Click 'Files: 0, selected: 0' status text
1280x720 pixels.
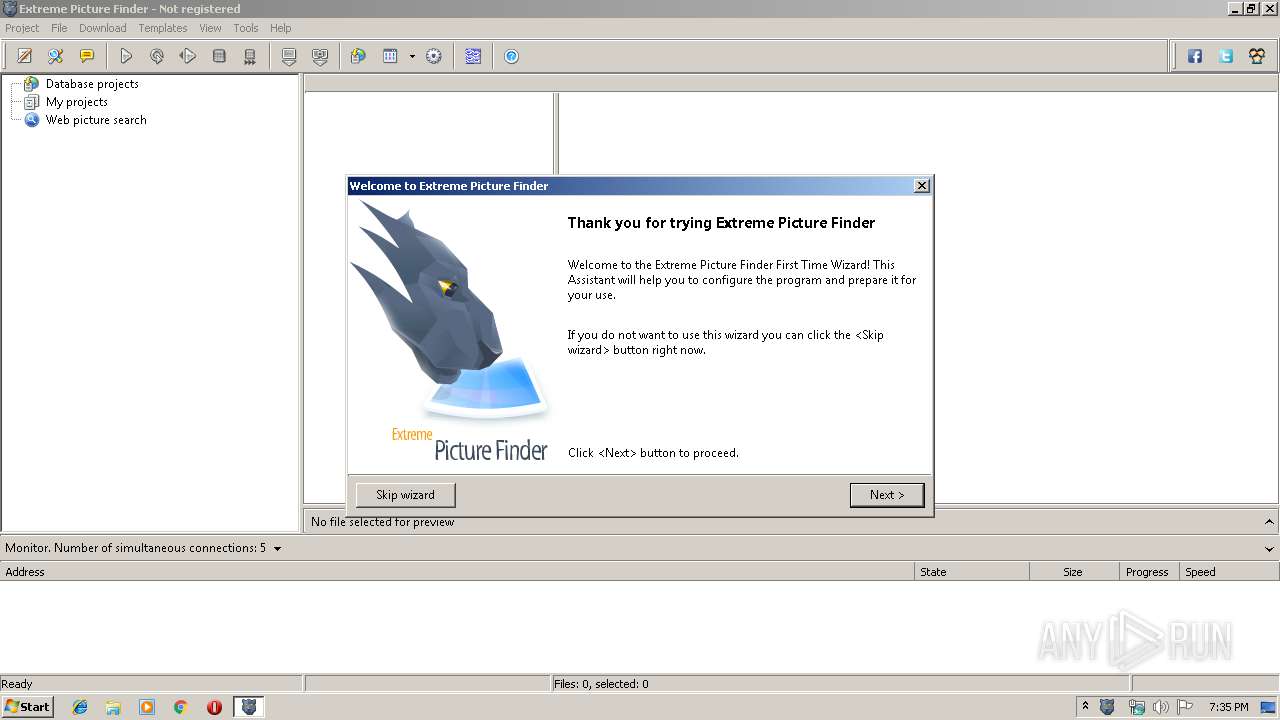pyautogui.click(x=601, y=684)
